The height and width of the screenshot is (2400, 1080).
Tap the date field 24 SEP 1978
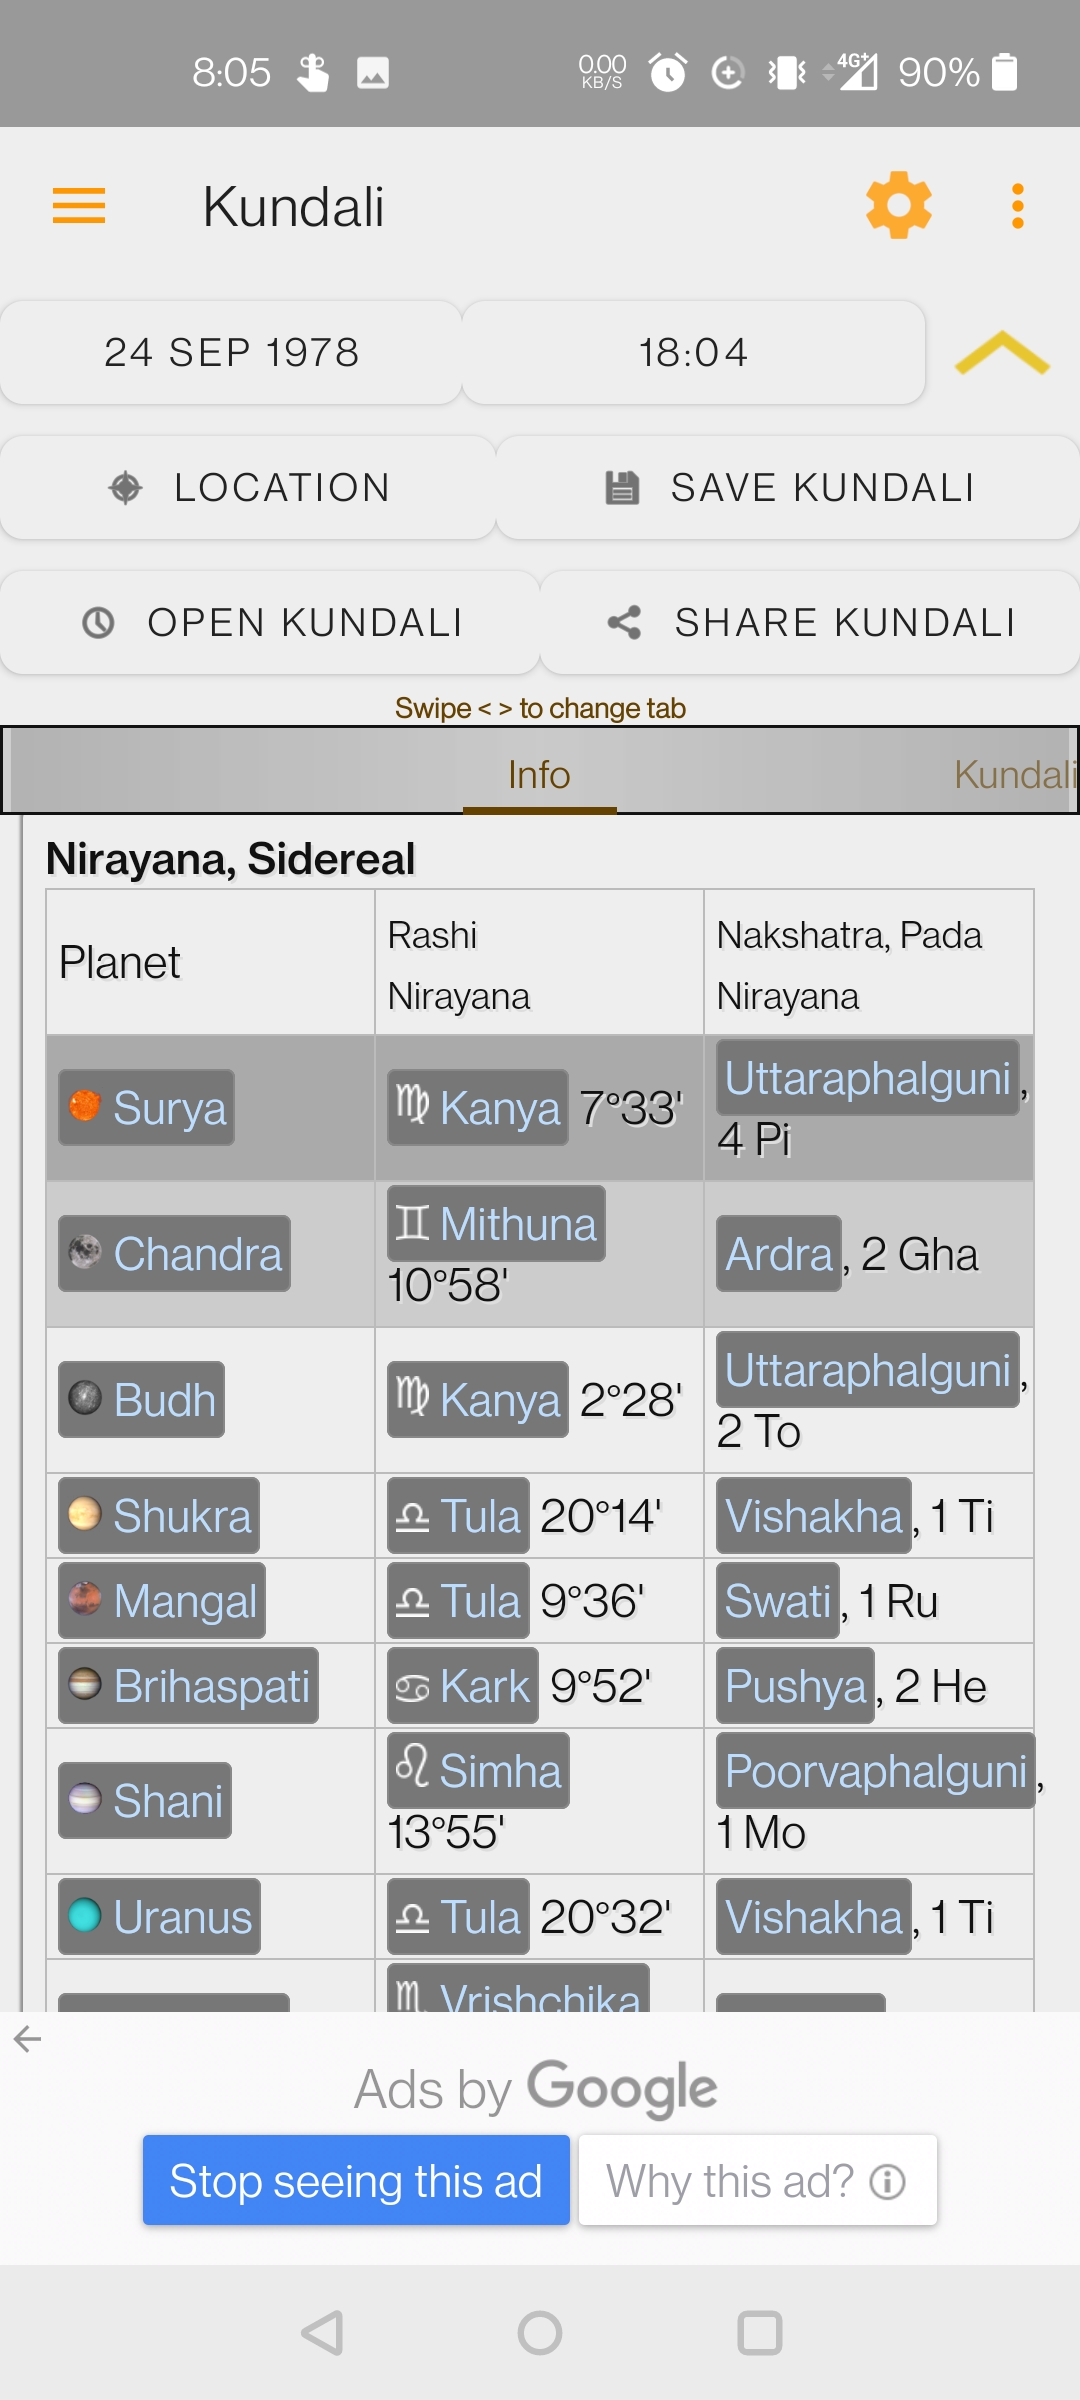click(231, 353)
